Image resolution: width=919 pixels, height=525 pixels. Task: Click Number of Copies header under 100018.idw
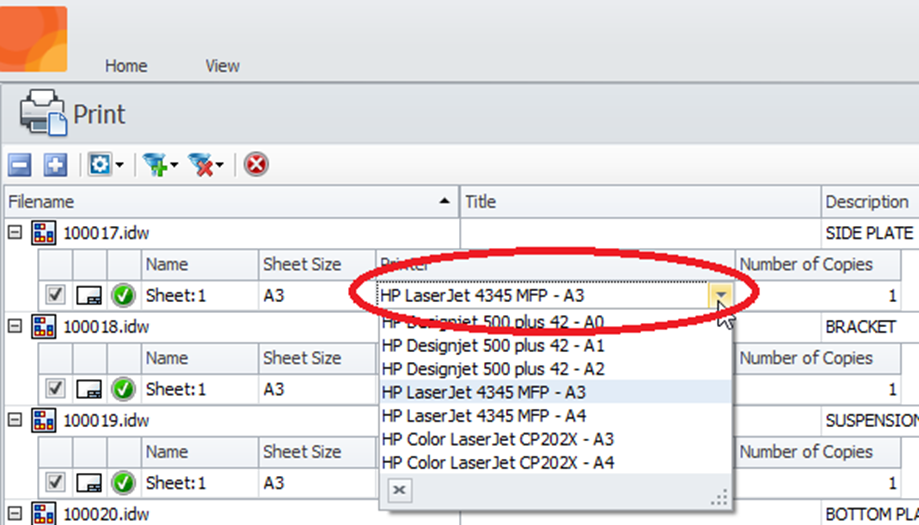[818, 358]
